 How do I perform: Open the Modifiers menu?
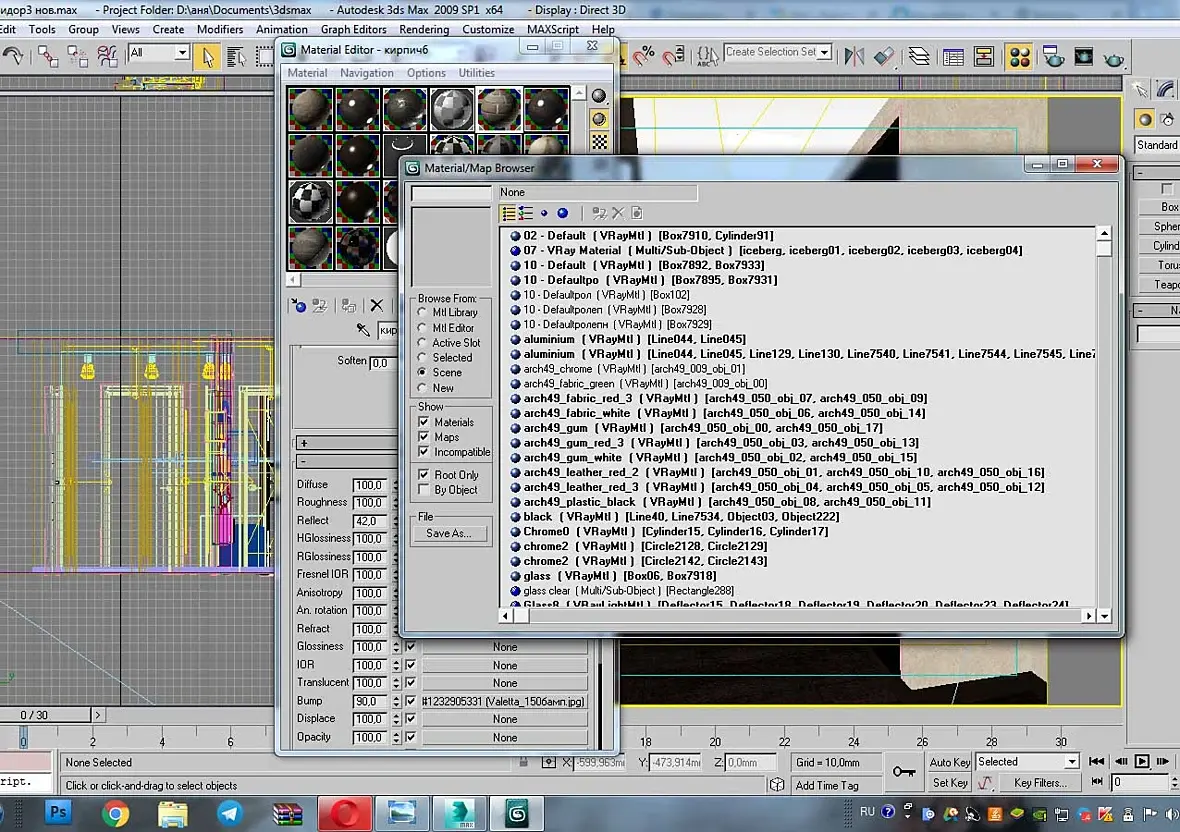[220, 29]
